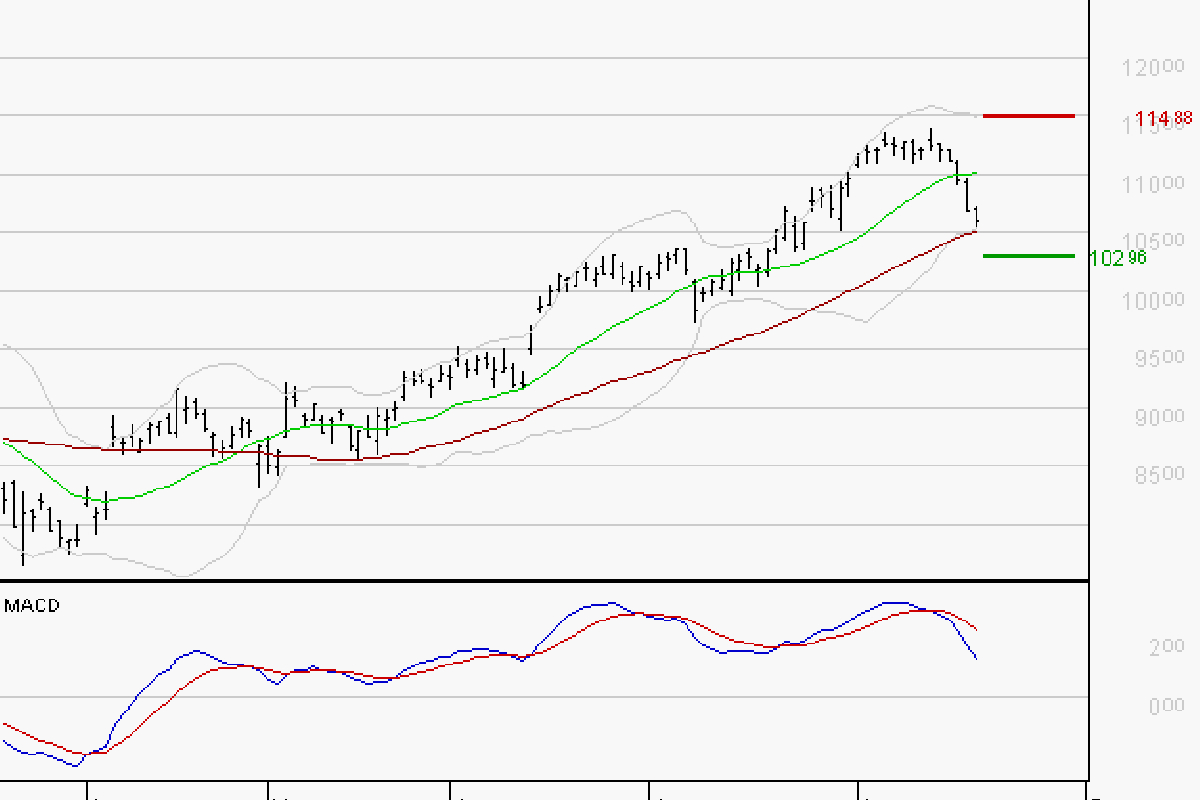Click the MACD indicator label

(x=32, y=606)
